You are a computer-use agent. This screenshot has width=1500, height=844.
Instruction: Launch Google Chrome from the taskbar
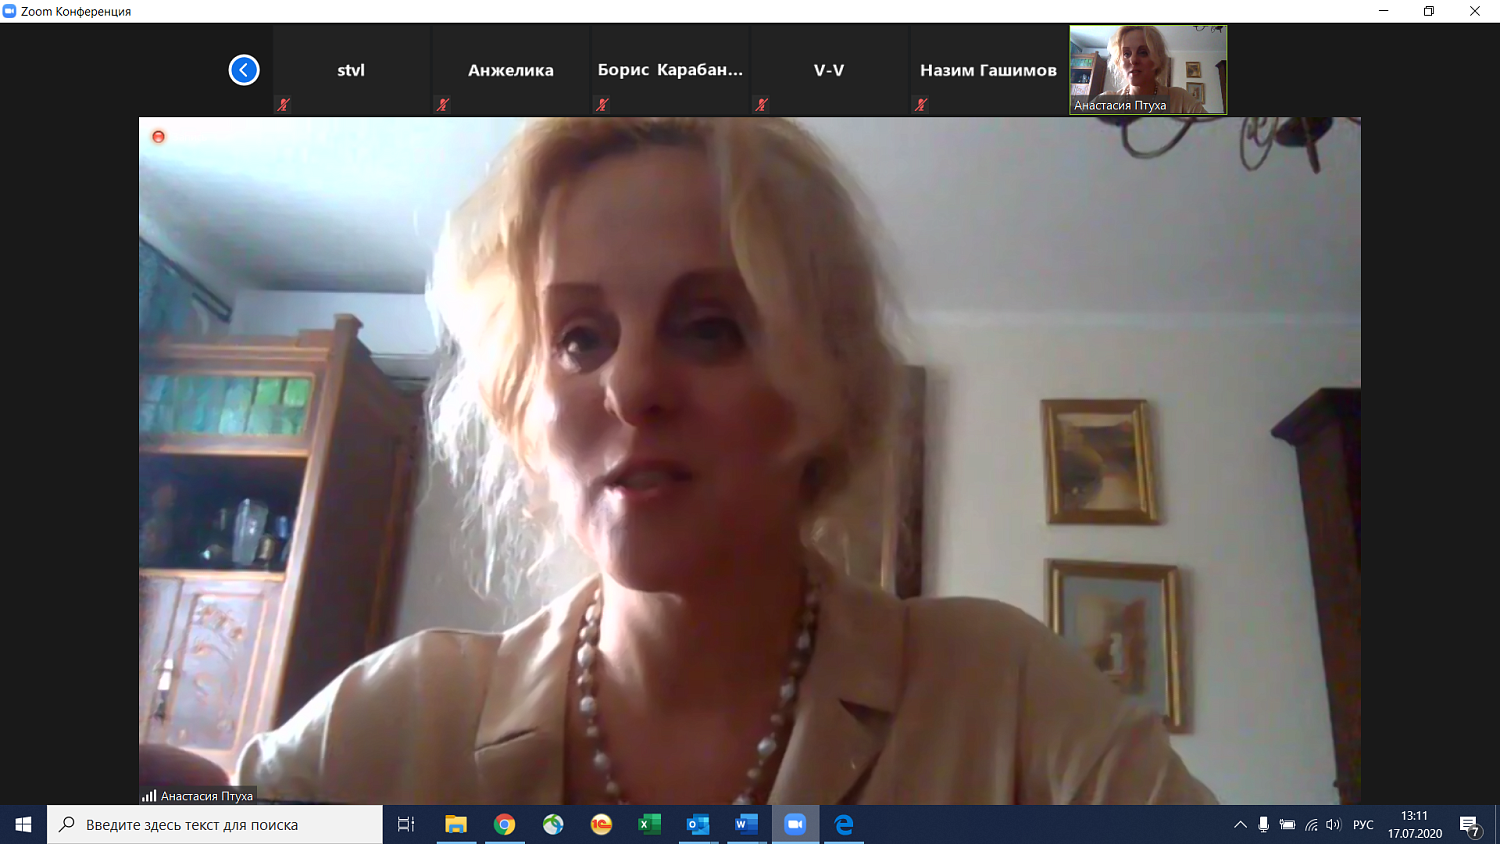505,825
